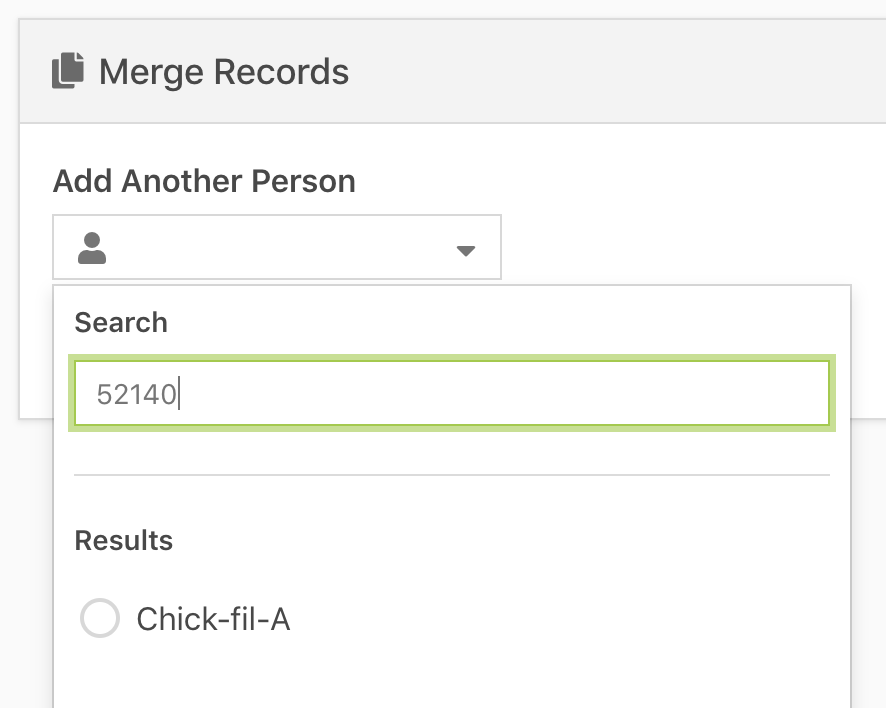Click the white panel area beside picker

click(x=678, y=226)
